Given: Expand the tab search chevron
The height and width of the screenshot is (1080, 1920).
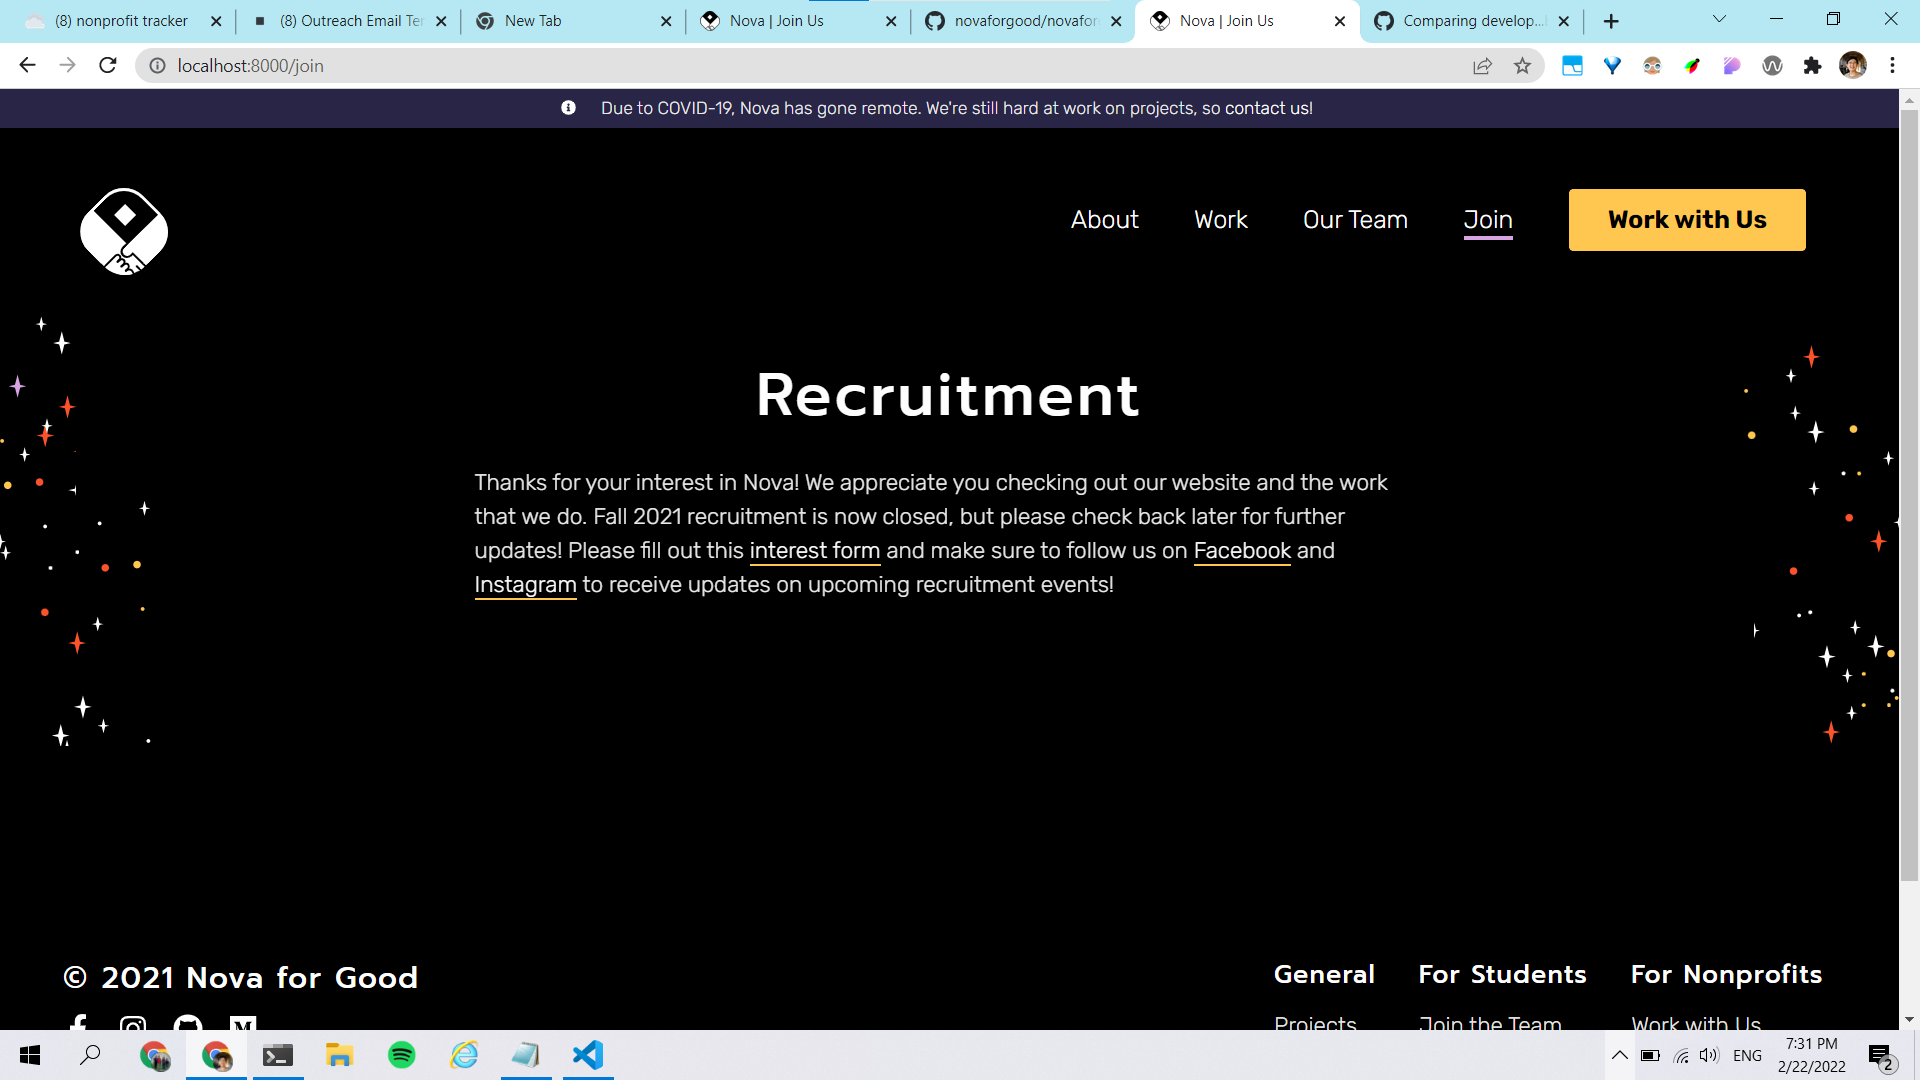Looking at the screenshot, I should click(x=1719, y=20).
